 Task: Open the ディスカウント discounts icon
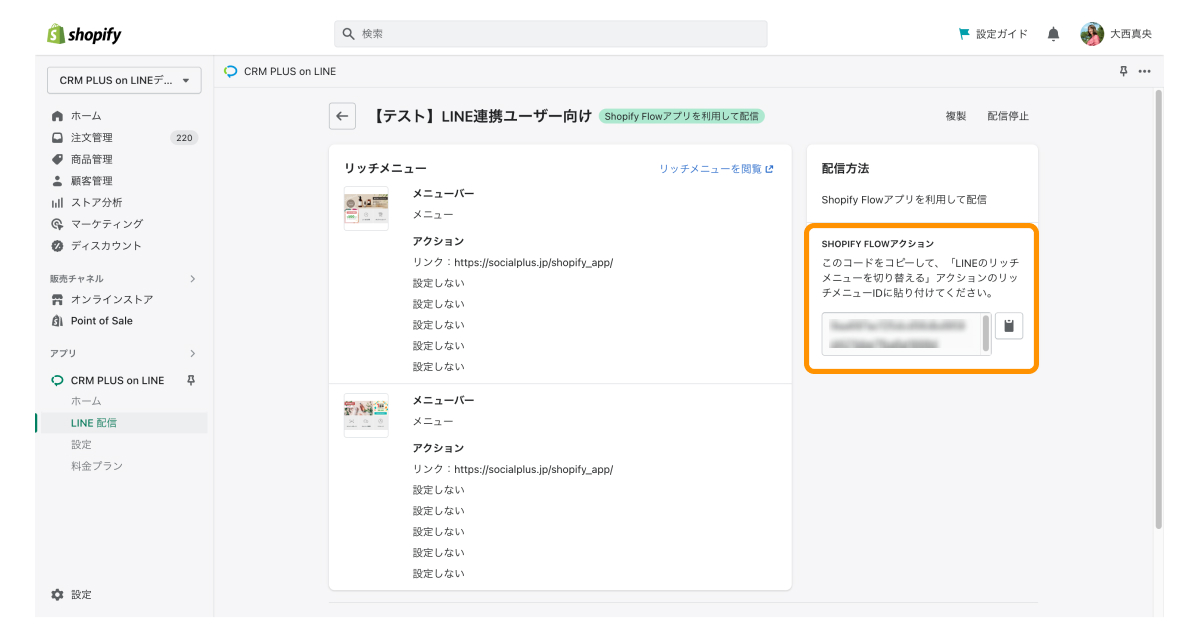56,245
